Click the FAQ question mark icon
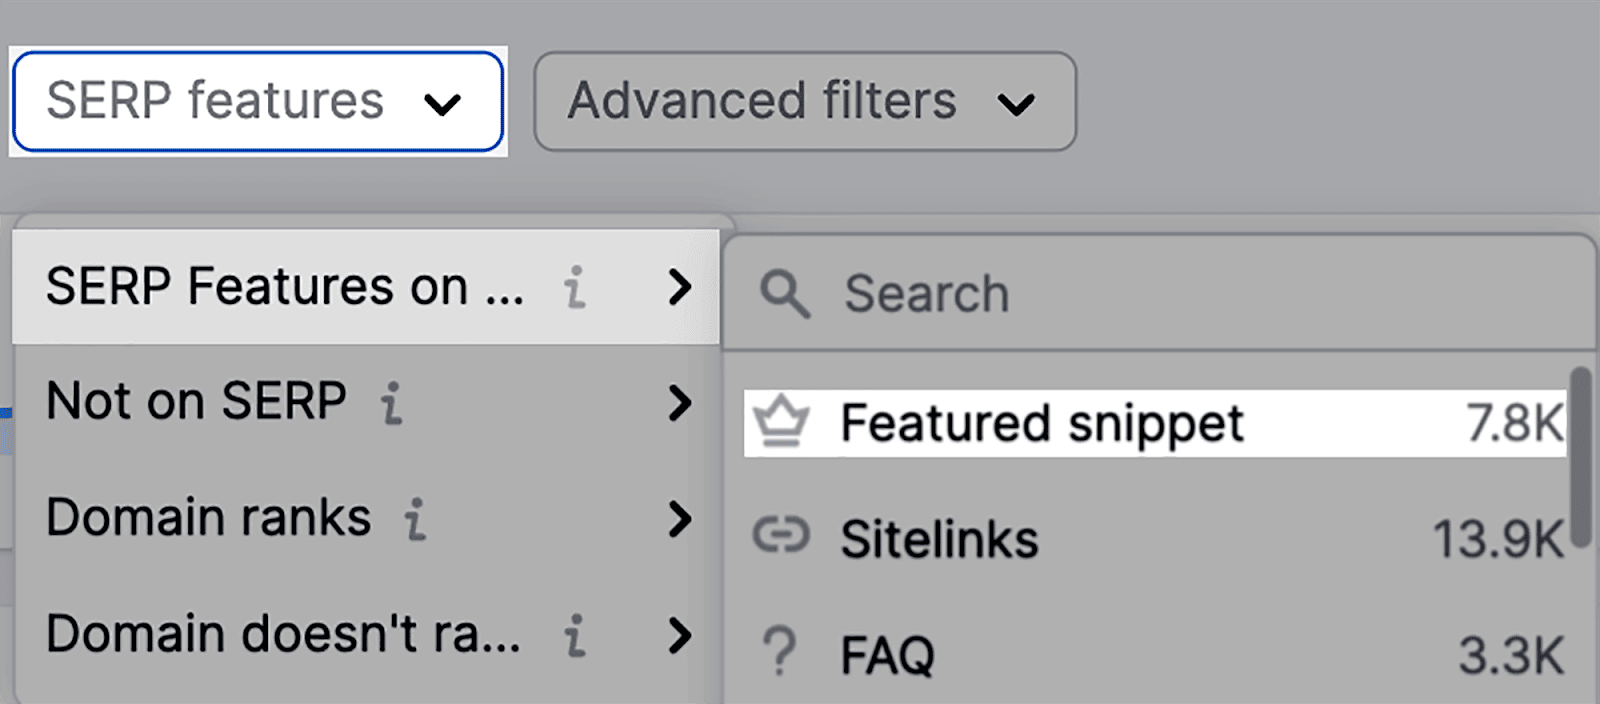This screenshot has width=1600, height=704. tap(779, 653)
